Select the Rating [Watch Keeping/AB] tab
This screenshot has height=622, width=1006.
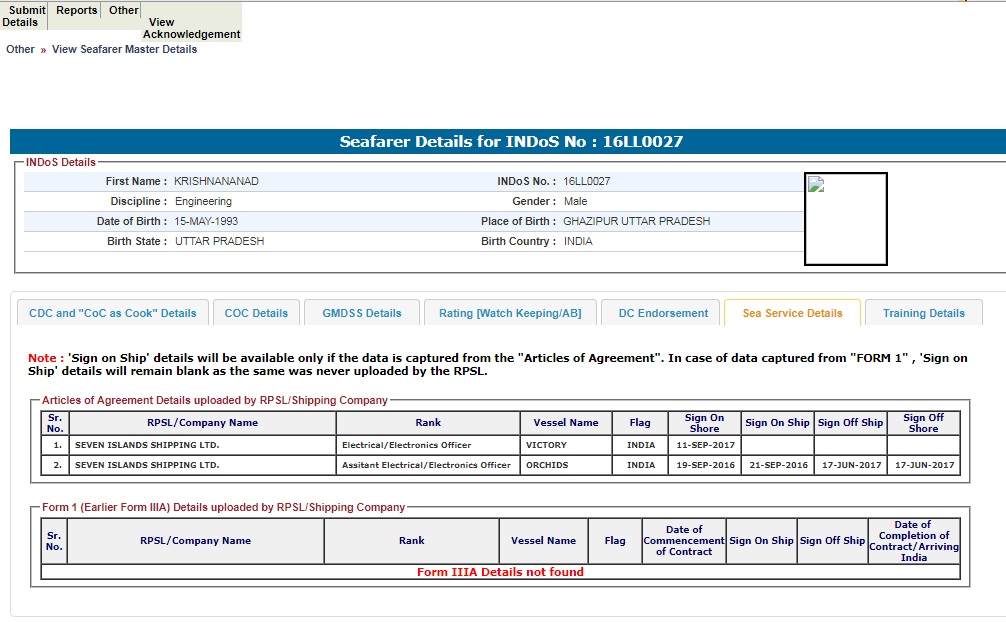(509, 313)
